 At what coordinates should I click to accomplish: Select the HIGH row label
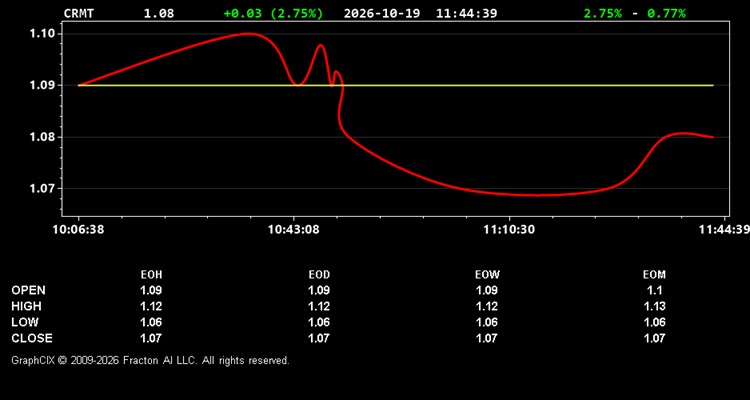pos(26,306)
